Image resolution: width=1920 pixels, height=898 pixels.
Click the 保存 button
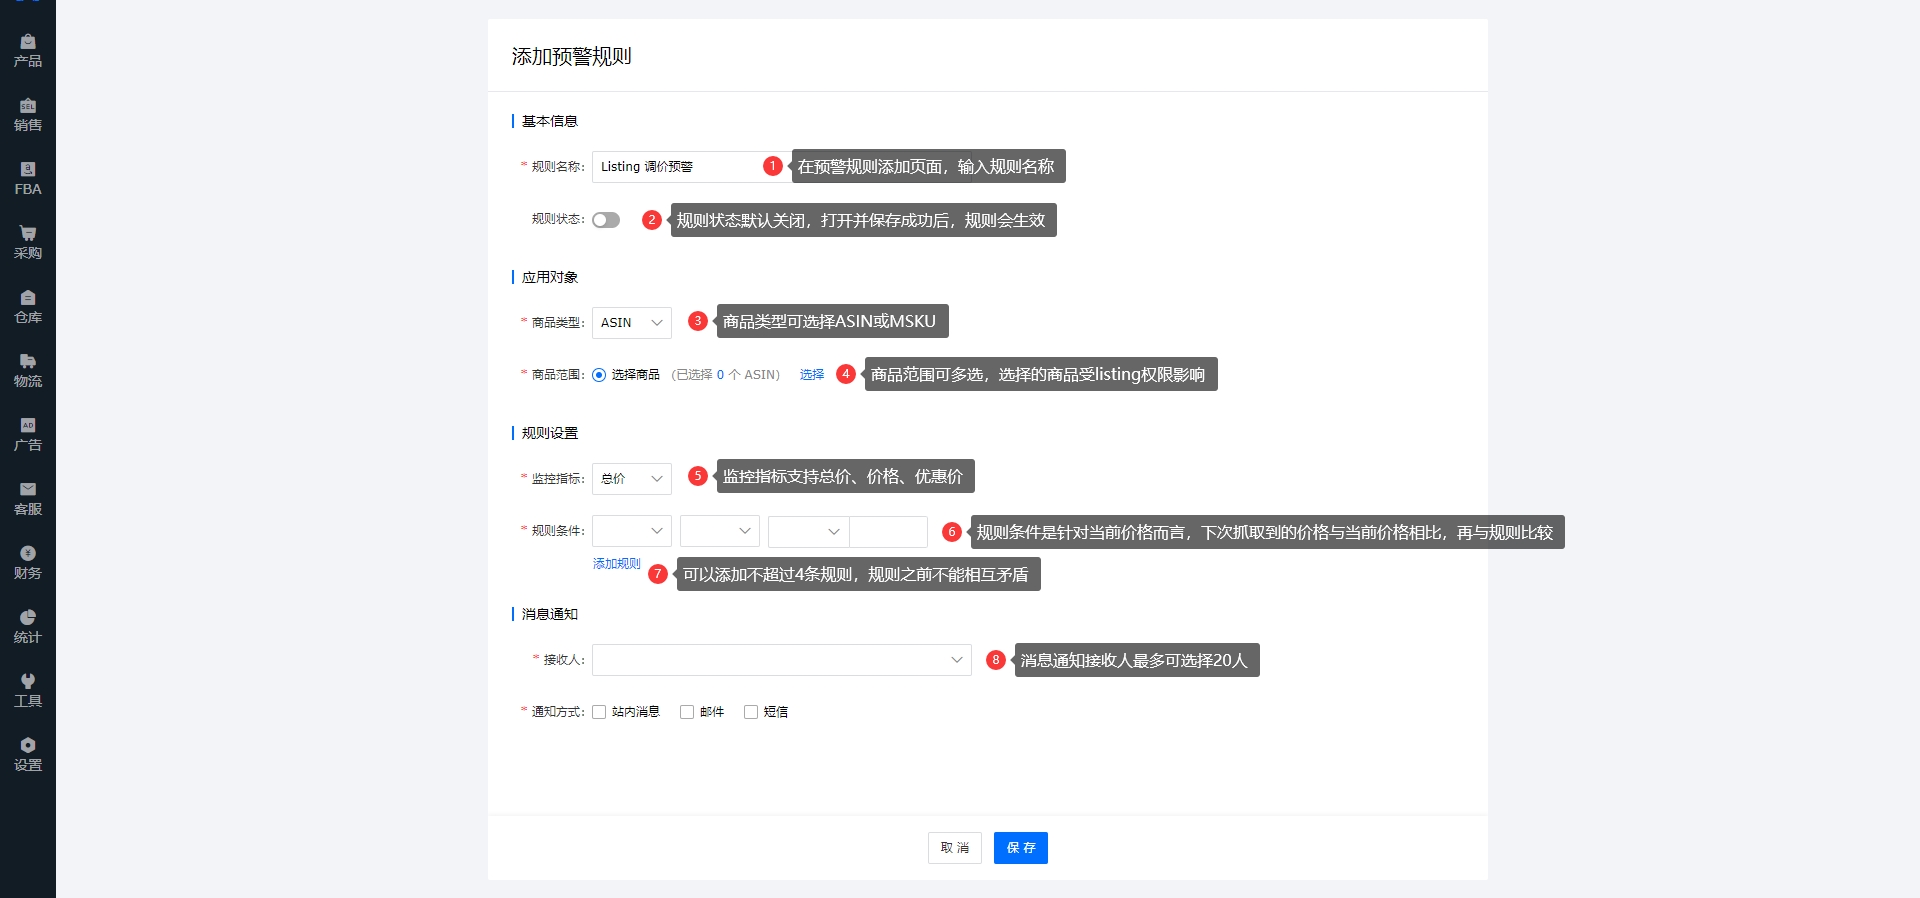click(1021, 848)
